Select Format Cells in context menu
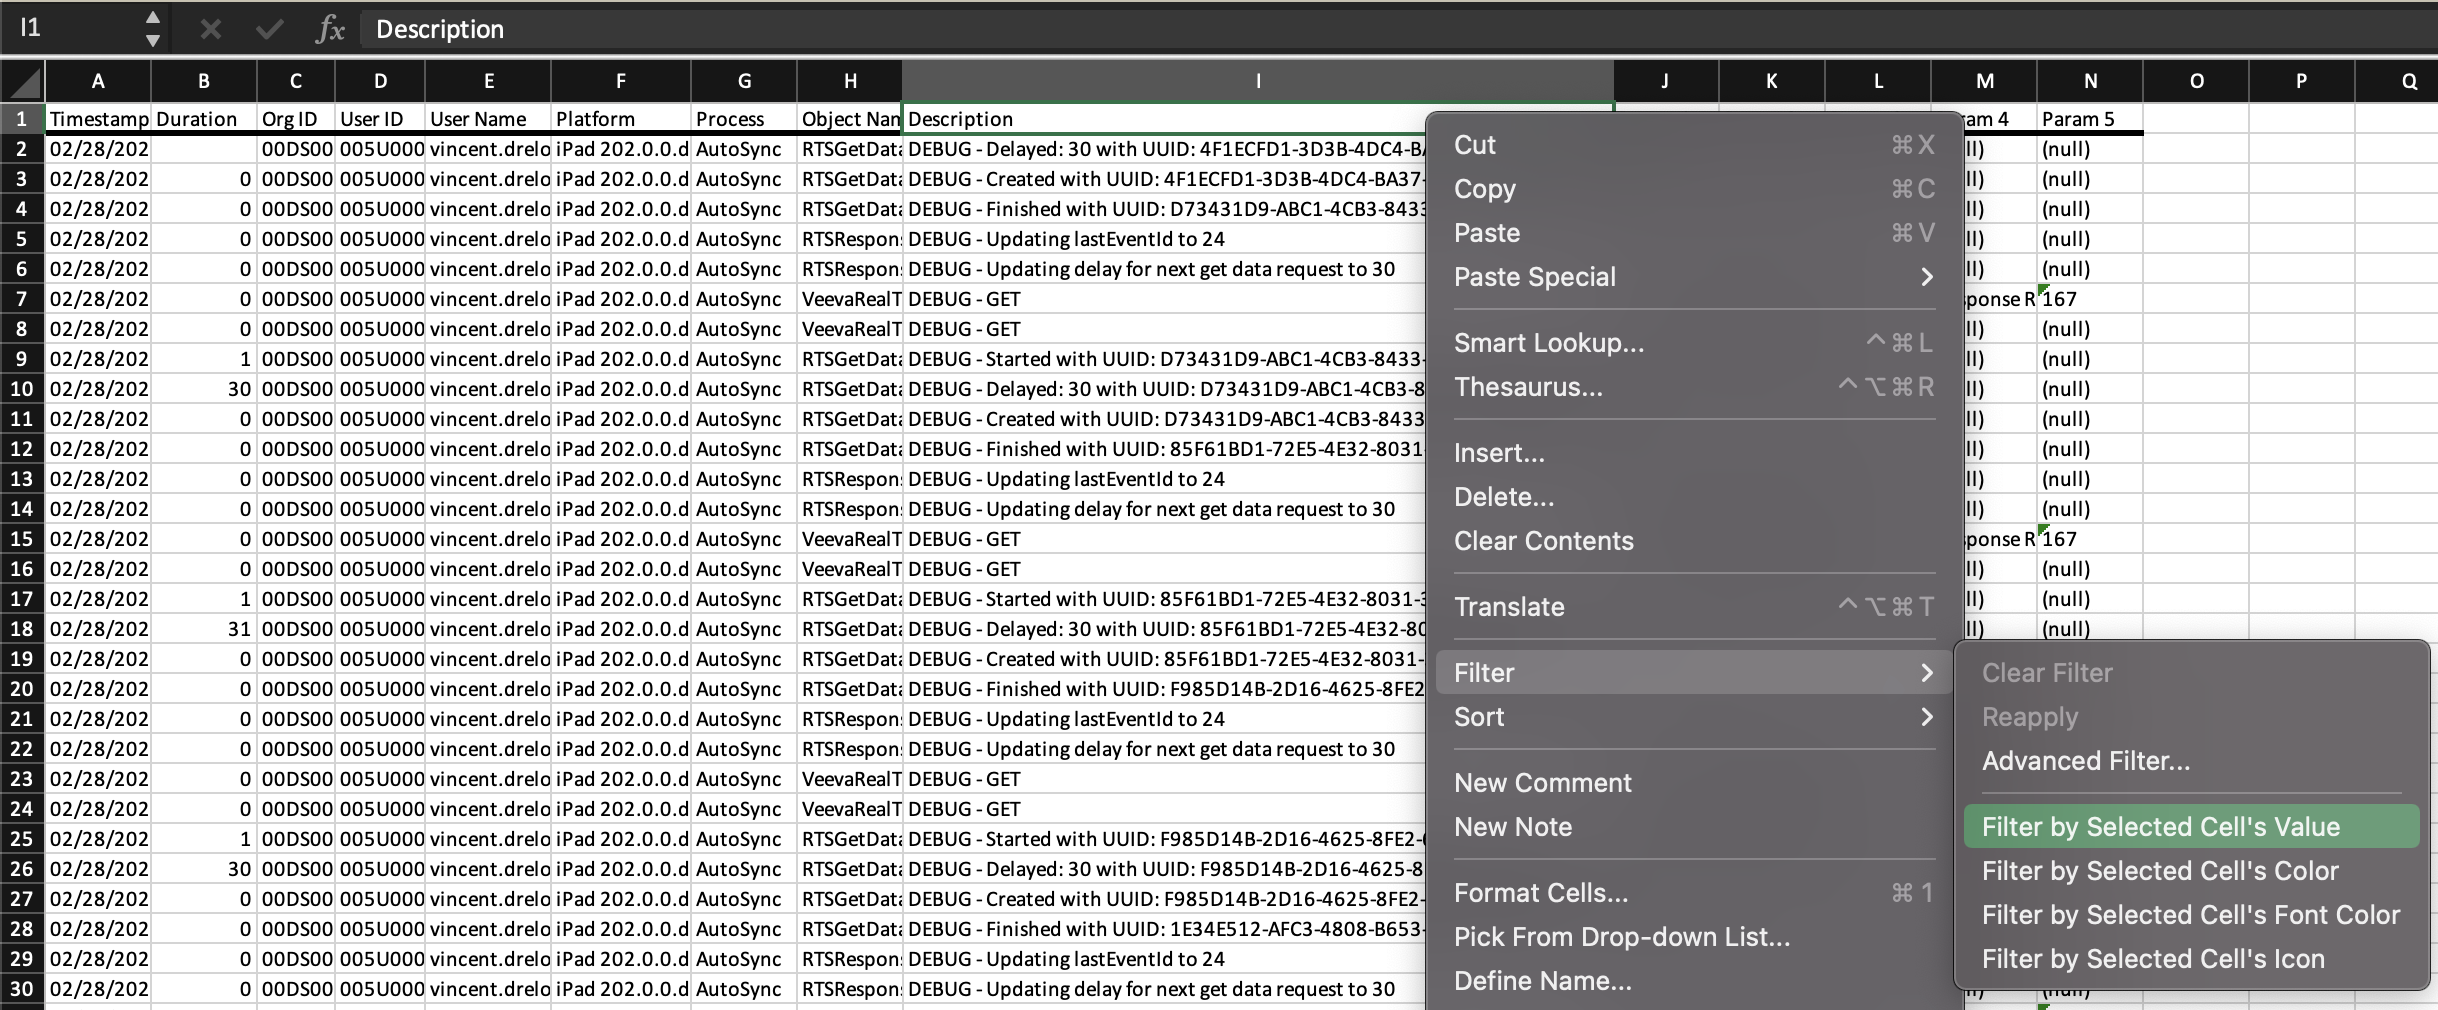 tap(1541, 893)
